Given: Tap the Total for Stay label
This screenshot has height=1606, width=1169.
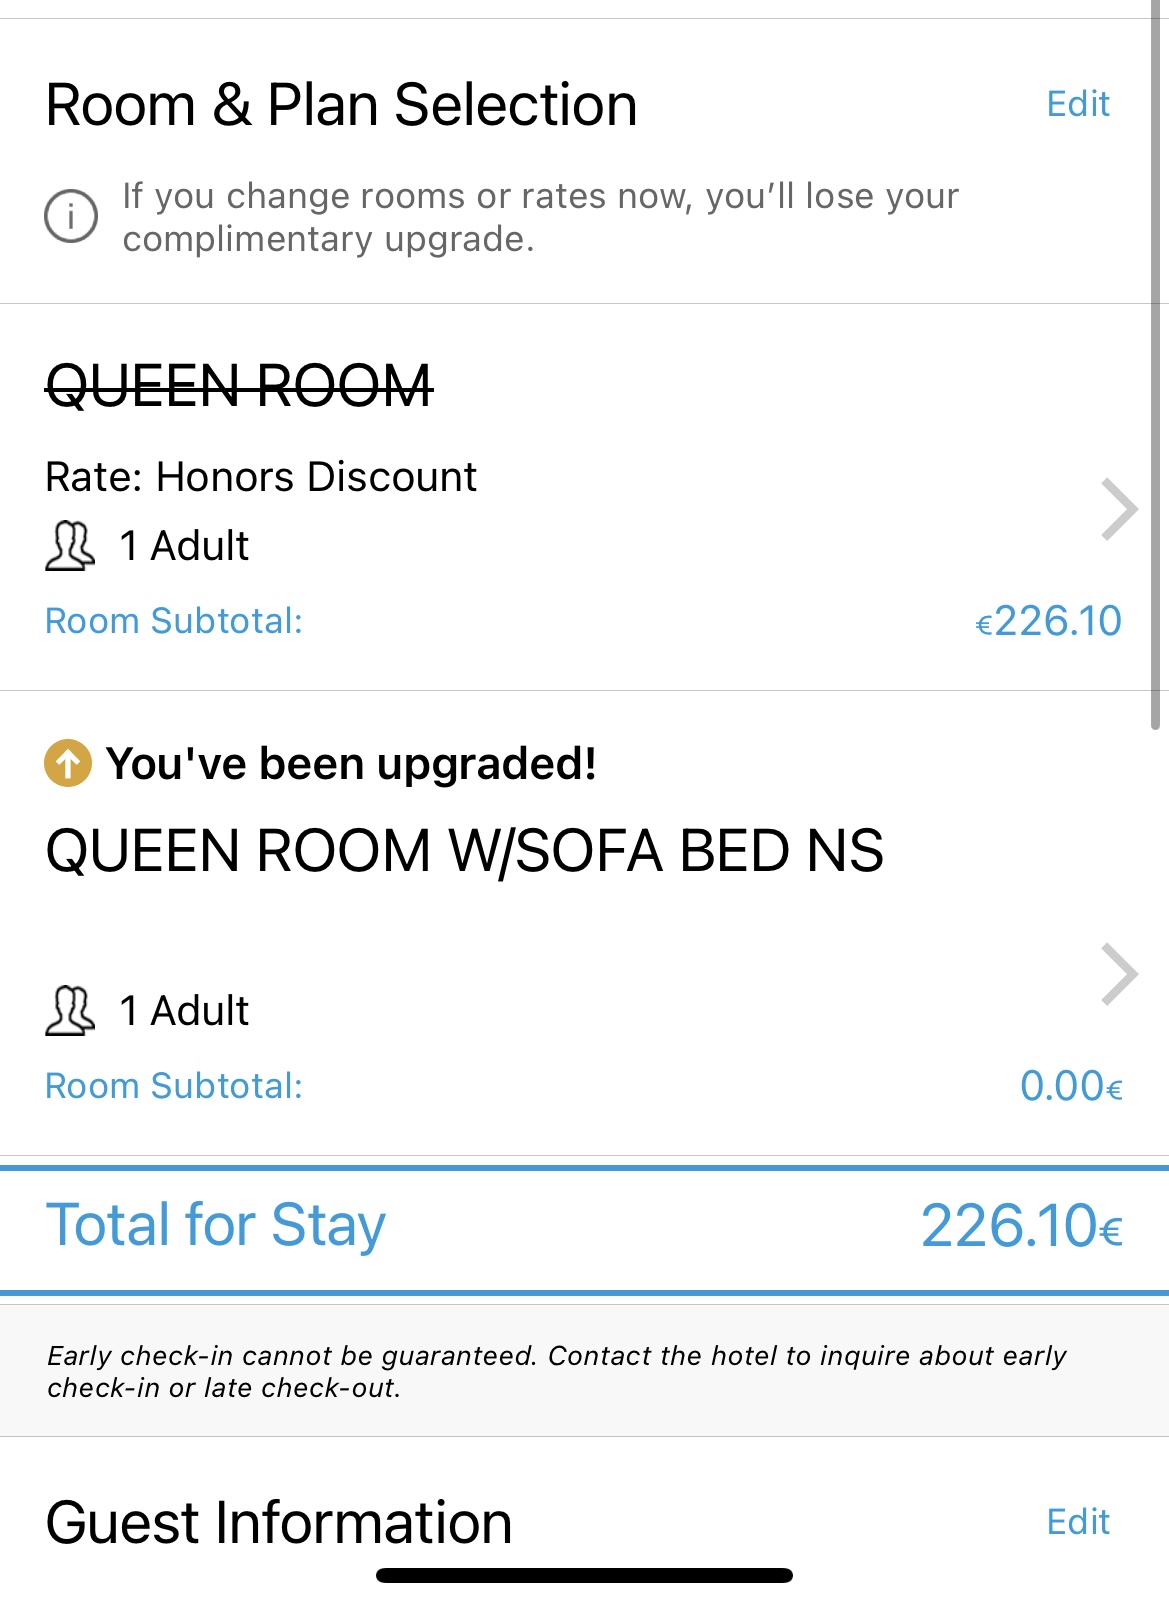Looking at the screenshot, I should point(216,1225).
